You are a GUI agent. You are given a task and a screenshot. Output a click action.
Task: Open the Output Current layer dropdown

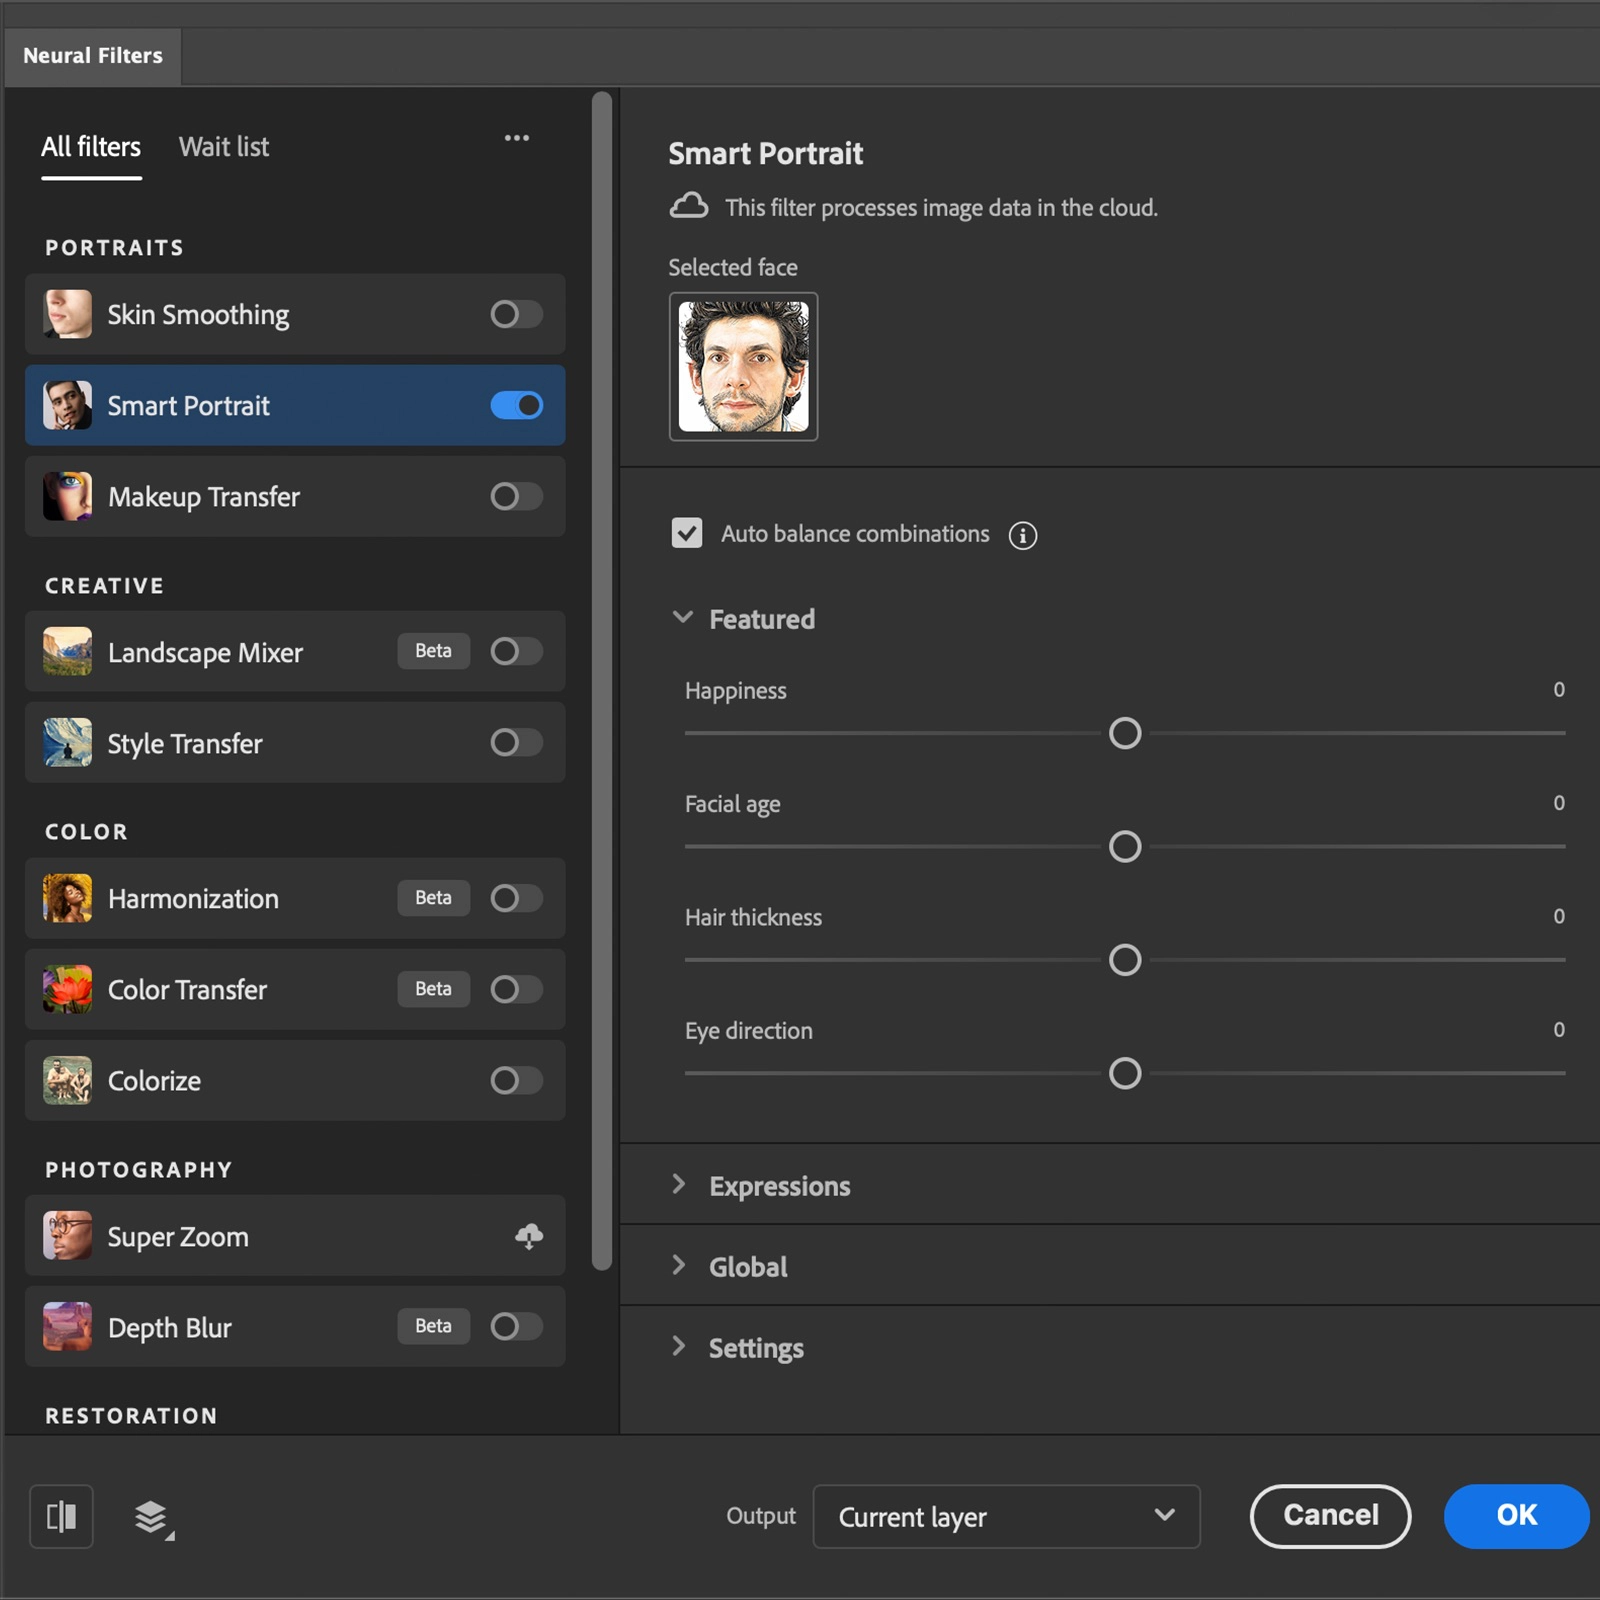pyautogui.click(x=1006, y=1516)
